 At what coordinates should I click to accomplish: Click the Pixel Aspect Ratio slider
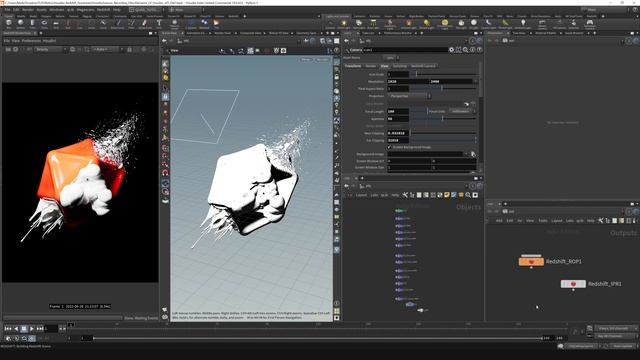tap(443, 89)
